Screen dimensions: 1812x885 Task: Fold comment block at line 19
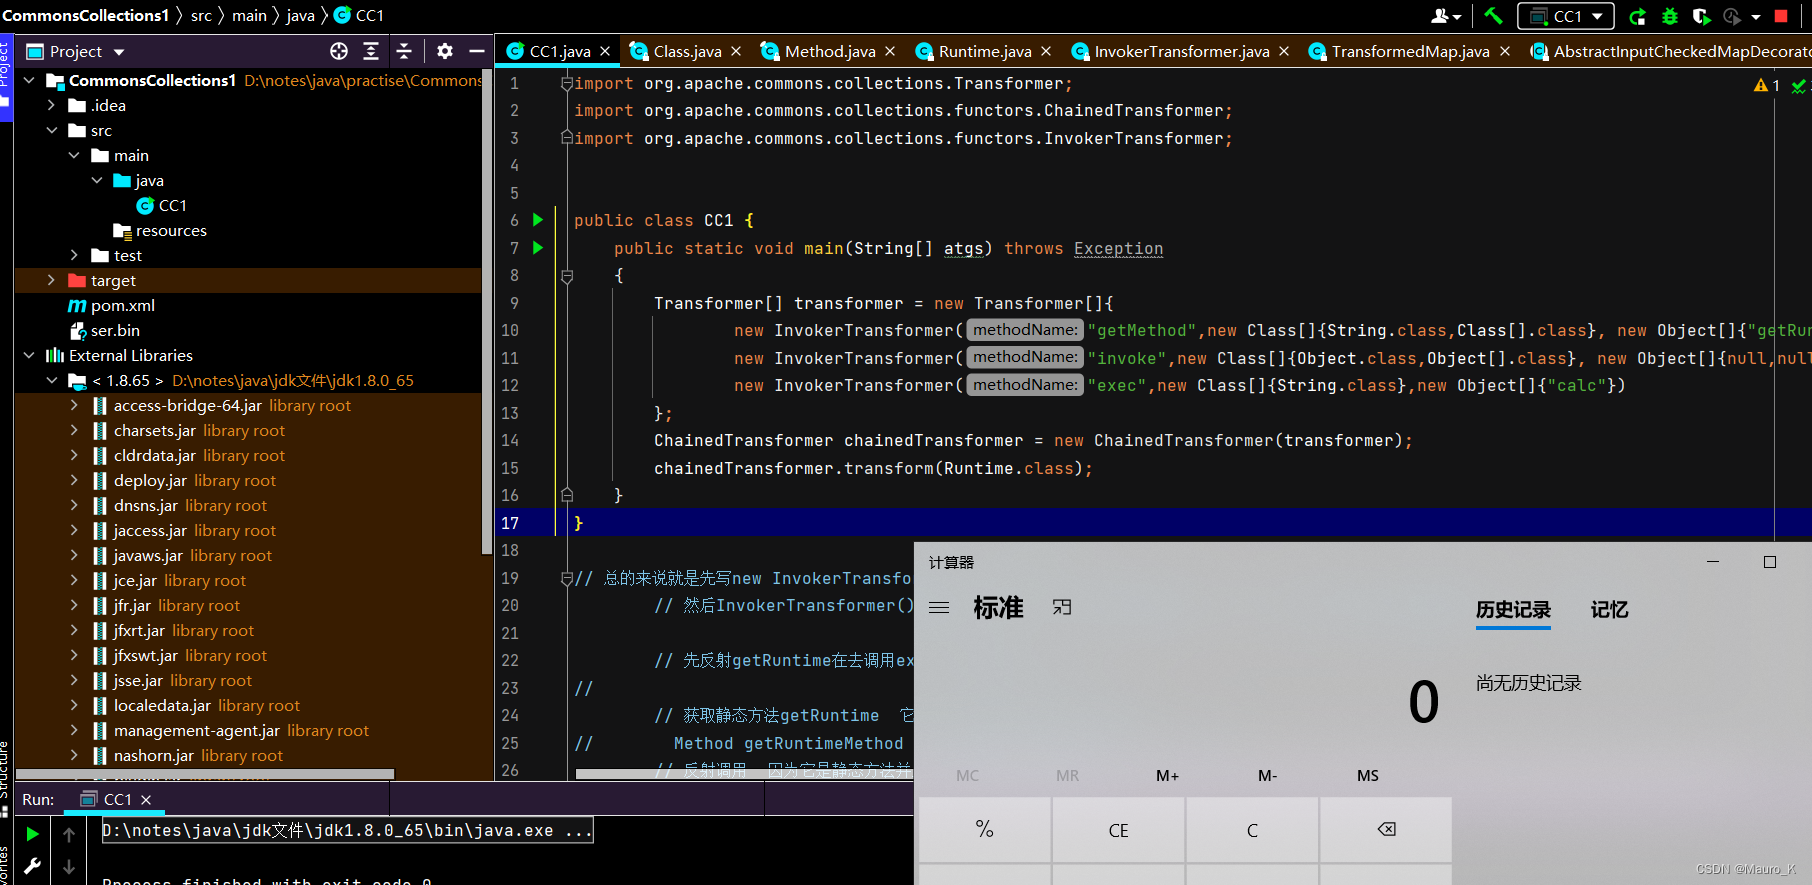point(567,578)
